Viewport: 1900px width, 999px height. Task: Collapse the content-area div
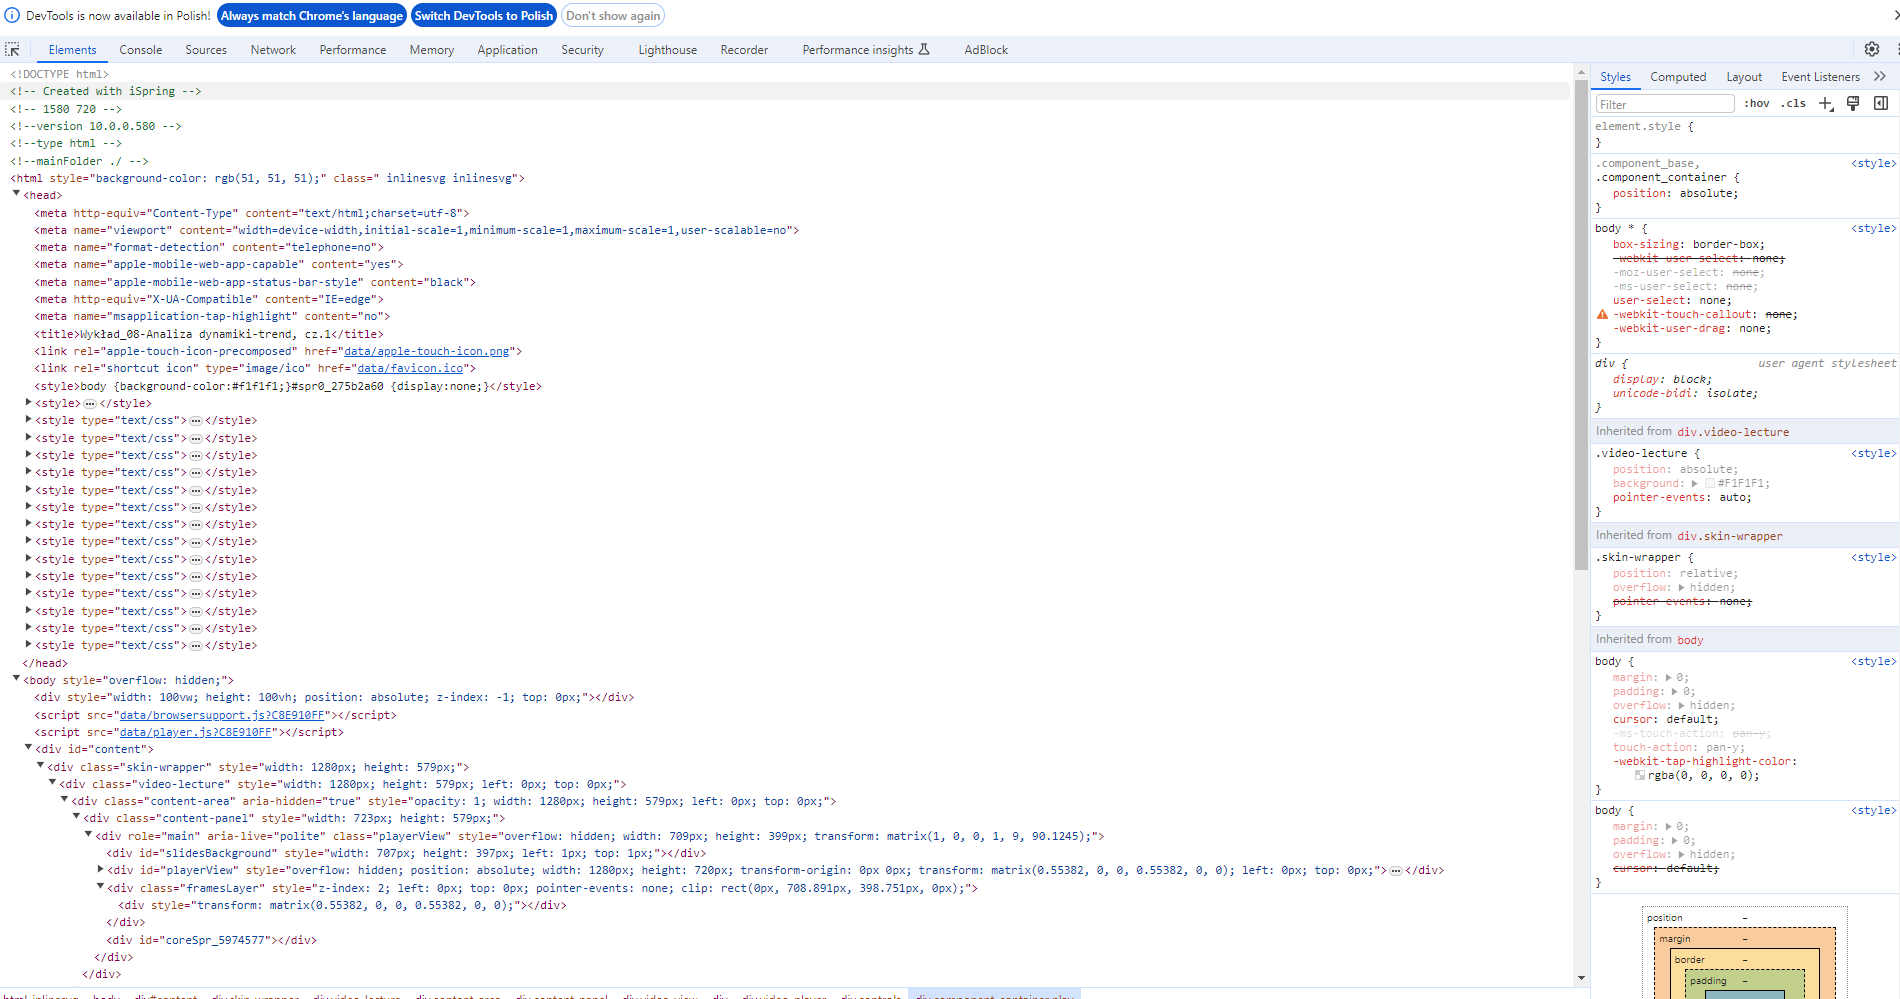64,800
